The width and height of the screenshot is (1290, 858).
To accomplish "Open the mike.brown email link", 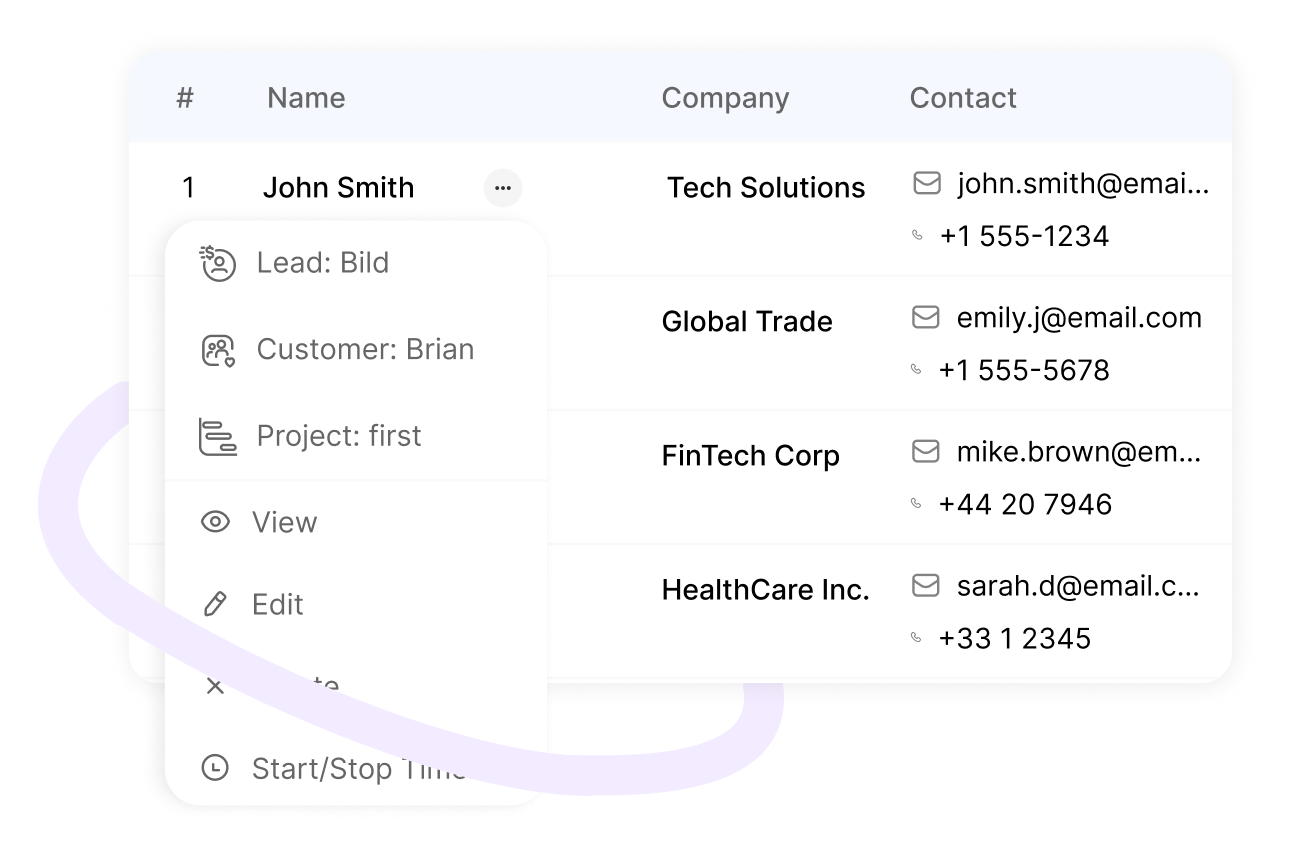I will coord(1079,452).
